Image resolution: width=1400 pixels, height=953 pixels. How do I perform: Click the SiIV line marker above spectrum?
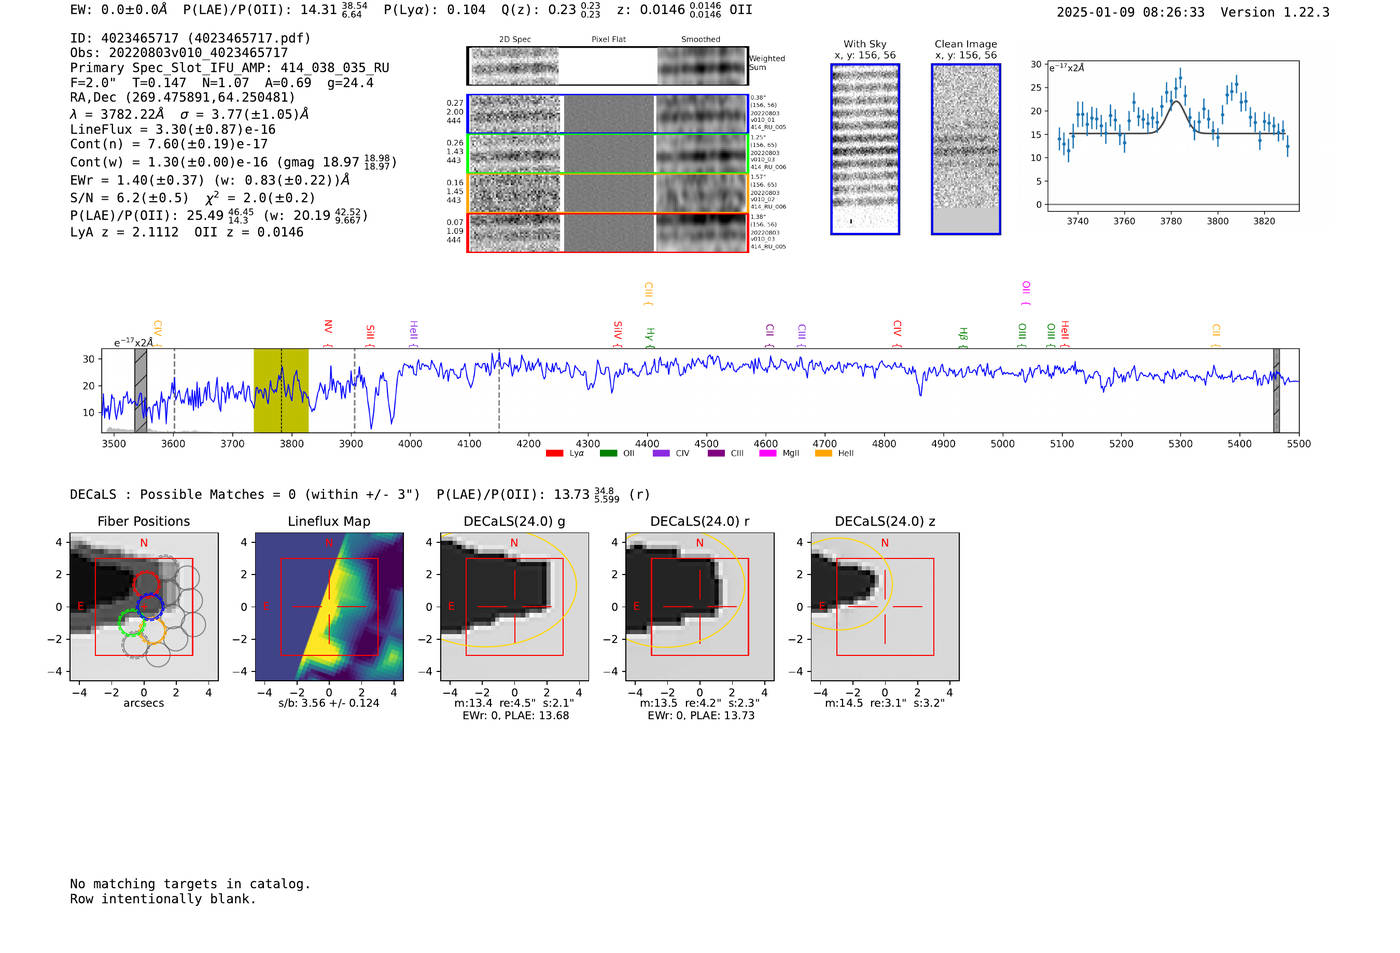pyautogui.click(x=617, y=333)
